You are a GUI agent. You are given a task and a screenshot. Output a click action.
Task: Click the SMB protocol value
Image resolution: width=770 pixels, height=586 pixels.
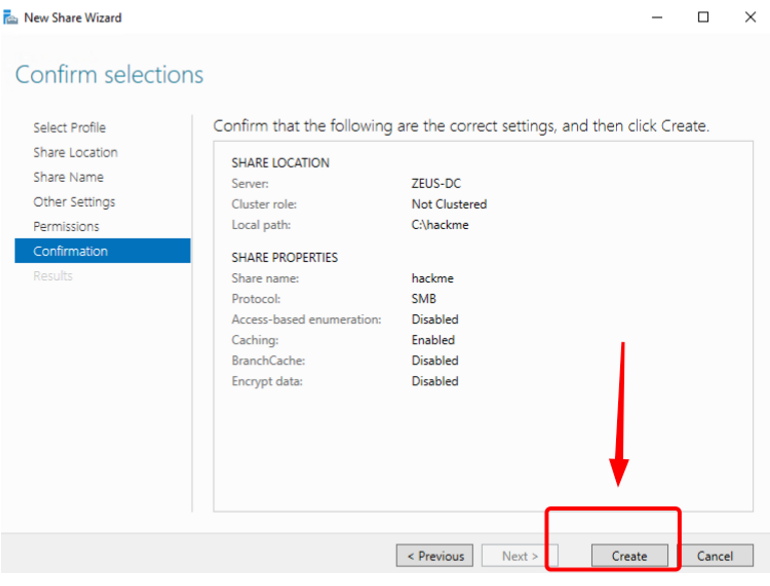point(424,299)
